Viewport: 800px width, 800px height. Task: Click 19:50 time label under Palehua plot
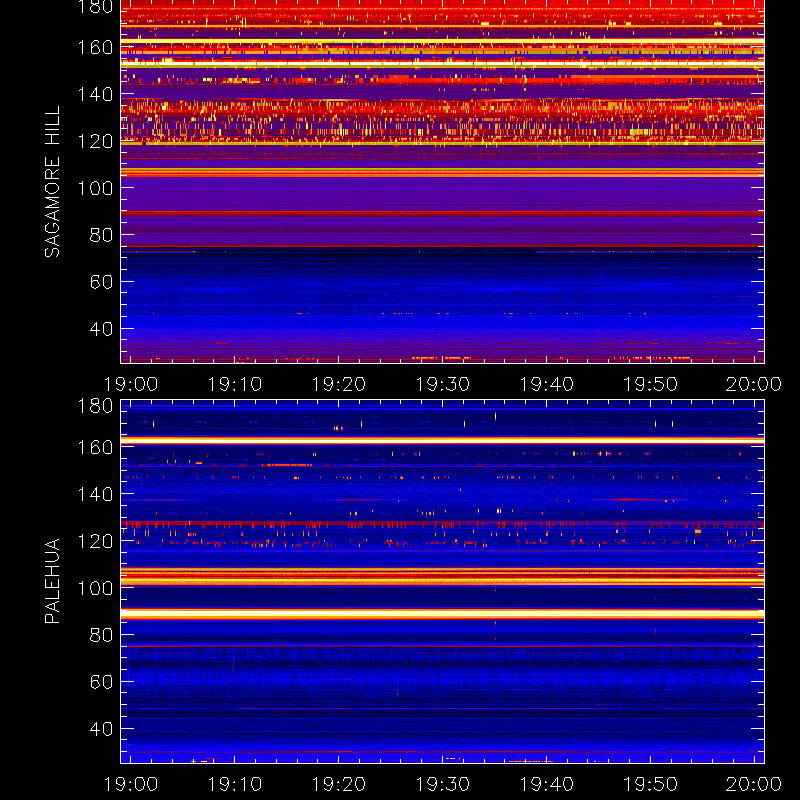(x=651, y=784)
